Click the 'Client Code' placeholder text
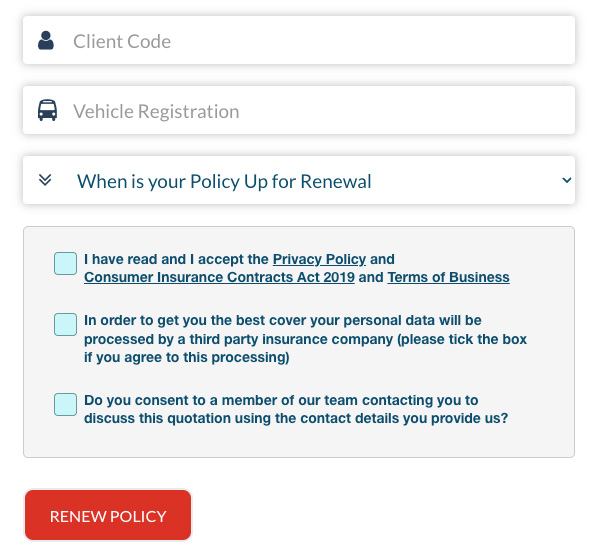 coord(122,41)
